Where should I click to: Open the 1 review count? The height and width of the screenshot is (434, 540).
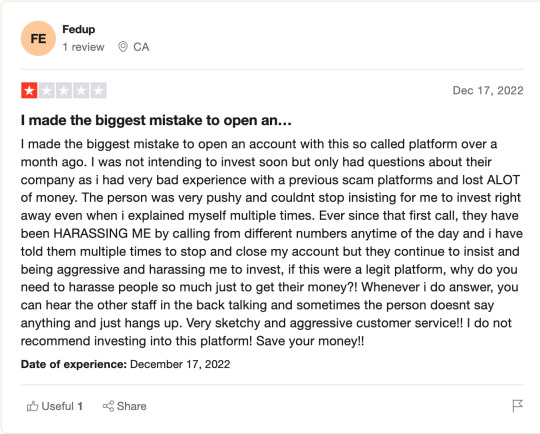(83, 47)
